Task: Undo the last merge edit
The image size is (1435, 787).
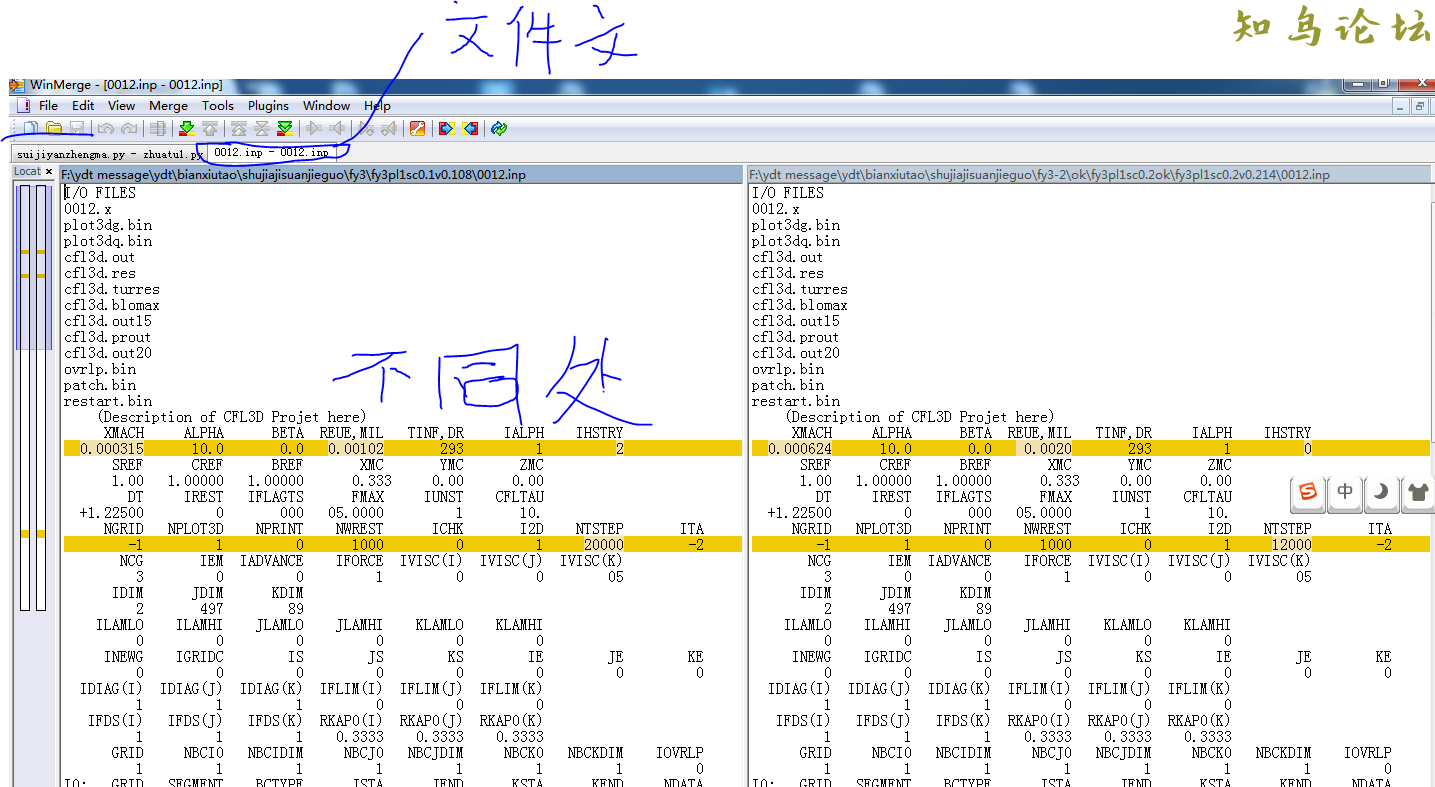Action: pyautogui.click(x=105, y=128)
